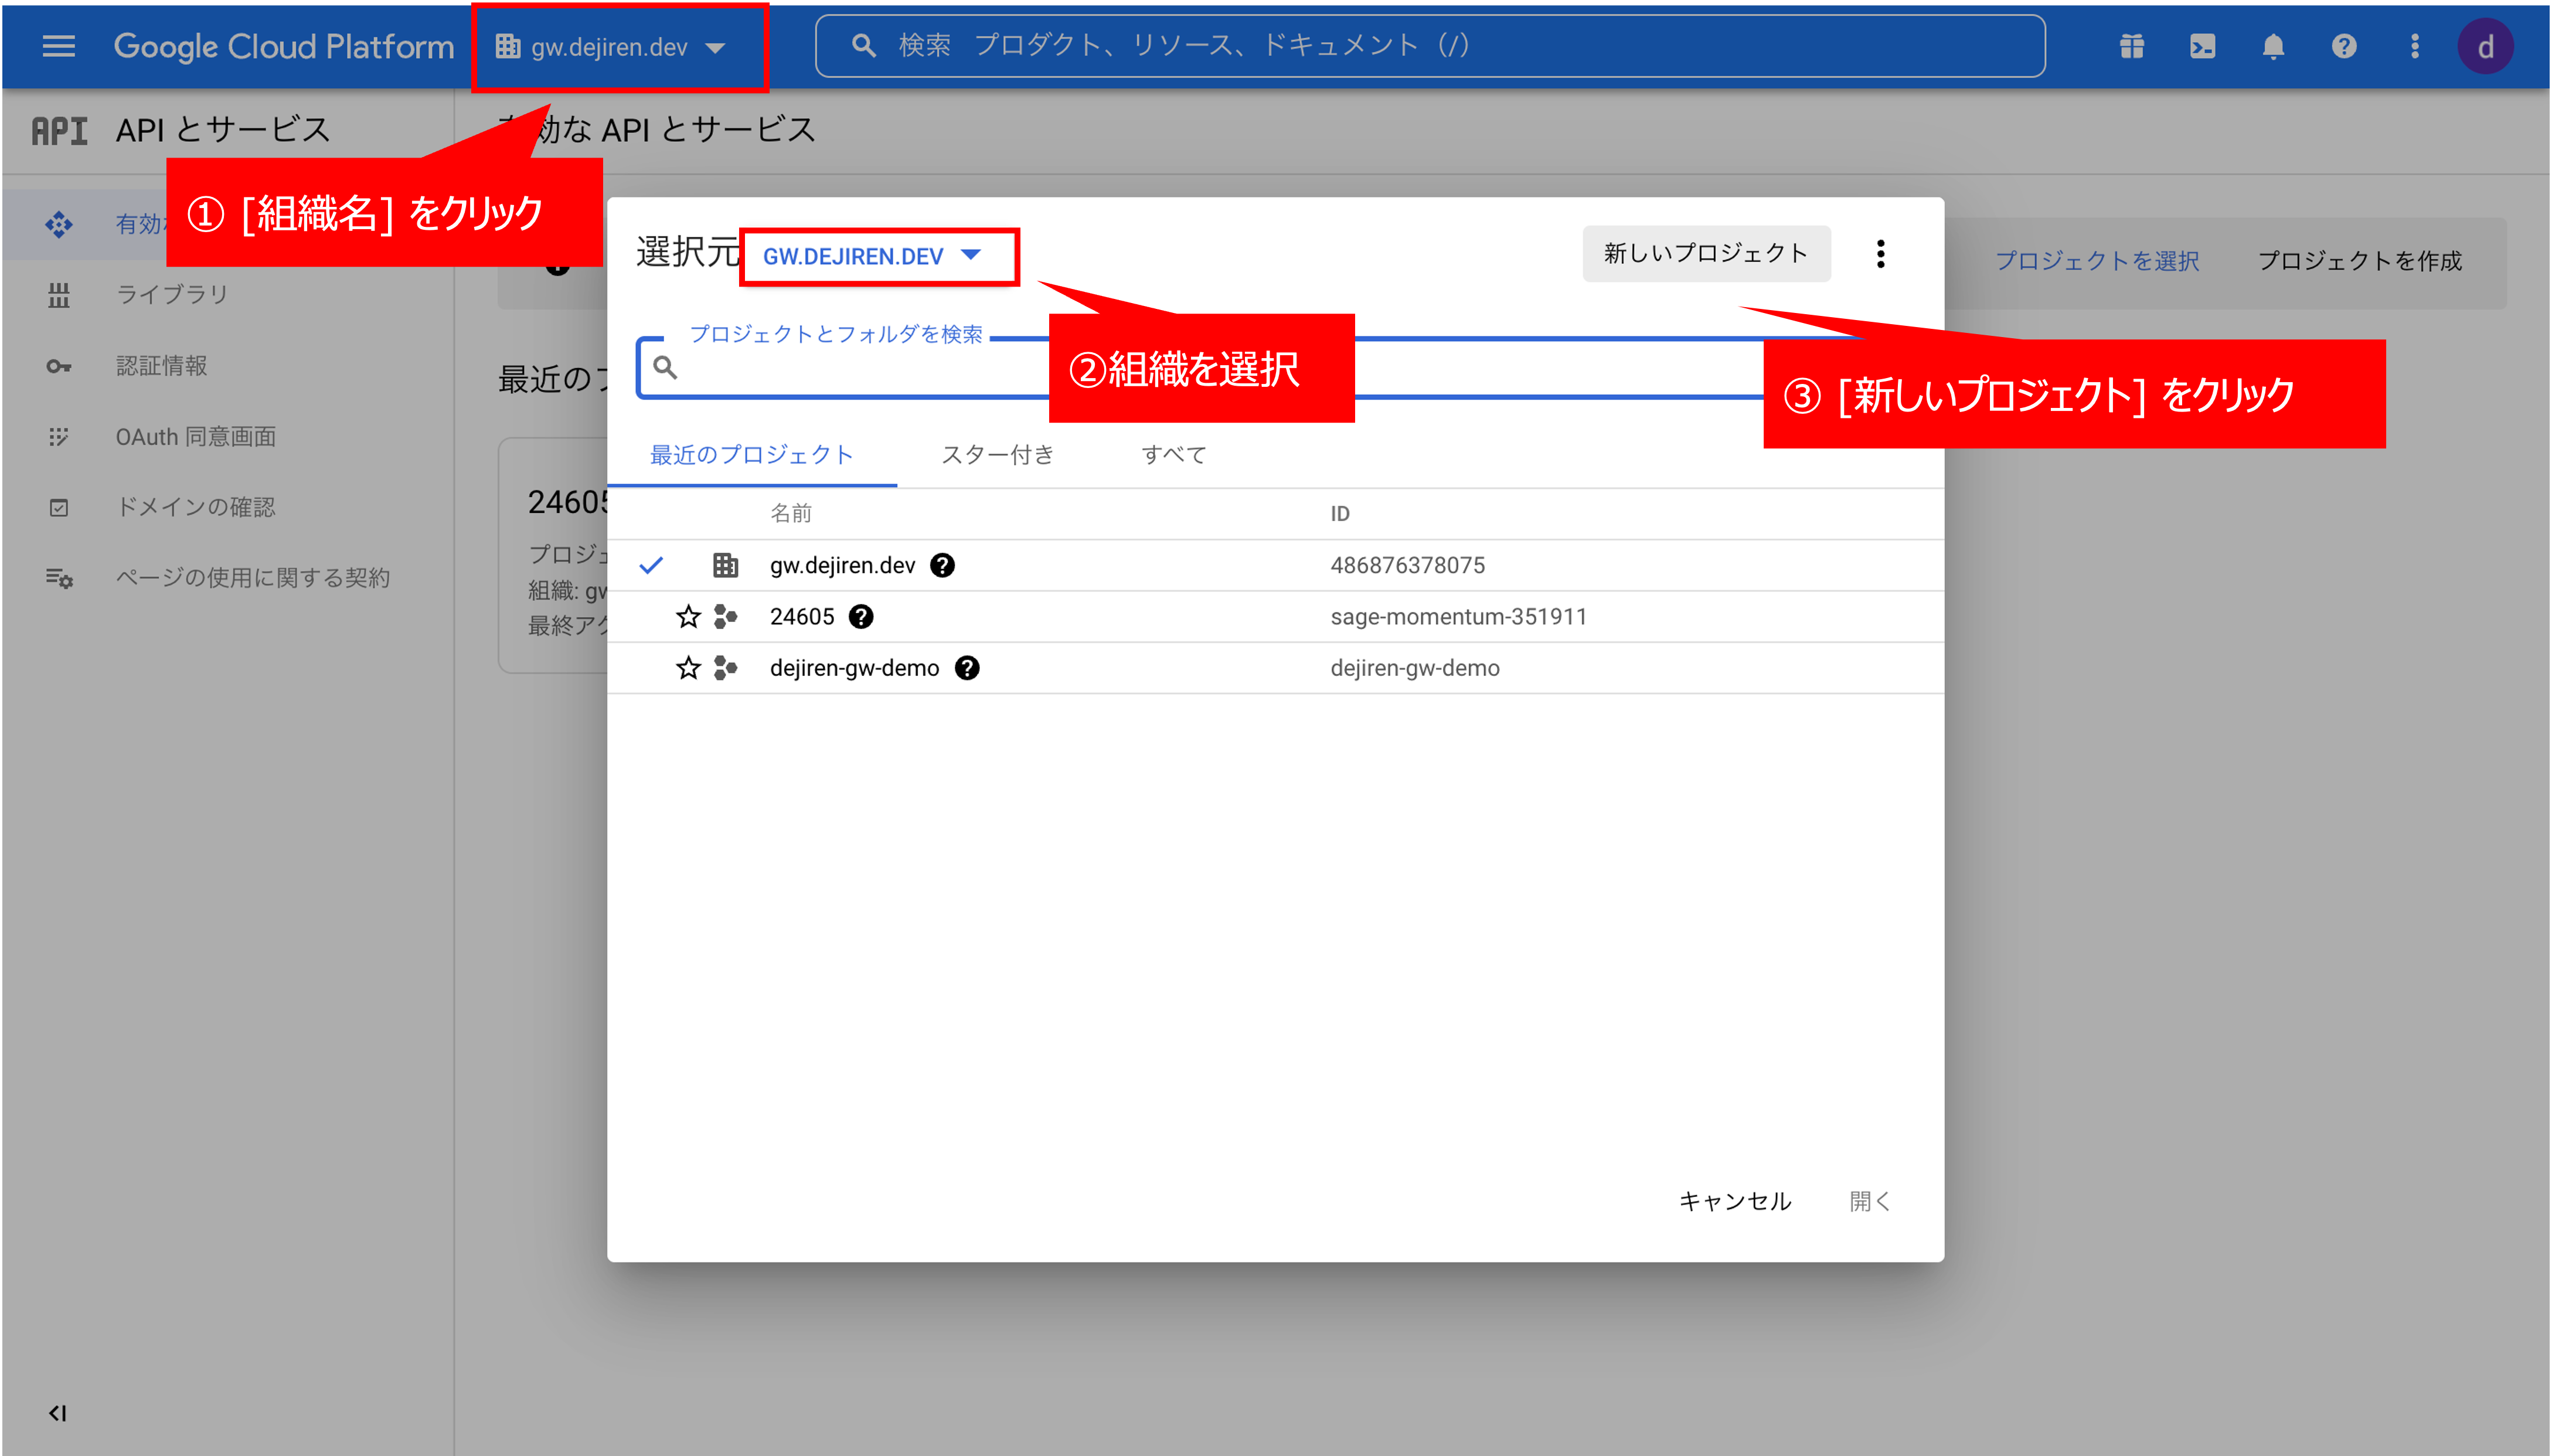Viewport: 2552px width, 1456px height.
Task: Open 認証情報 in the sidebar
Action: coord(161,366)
